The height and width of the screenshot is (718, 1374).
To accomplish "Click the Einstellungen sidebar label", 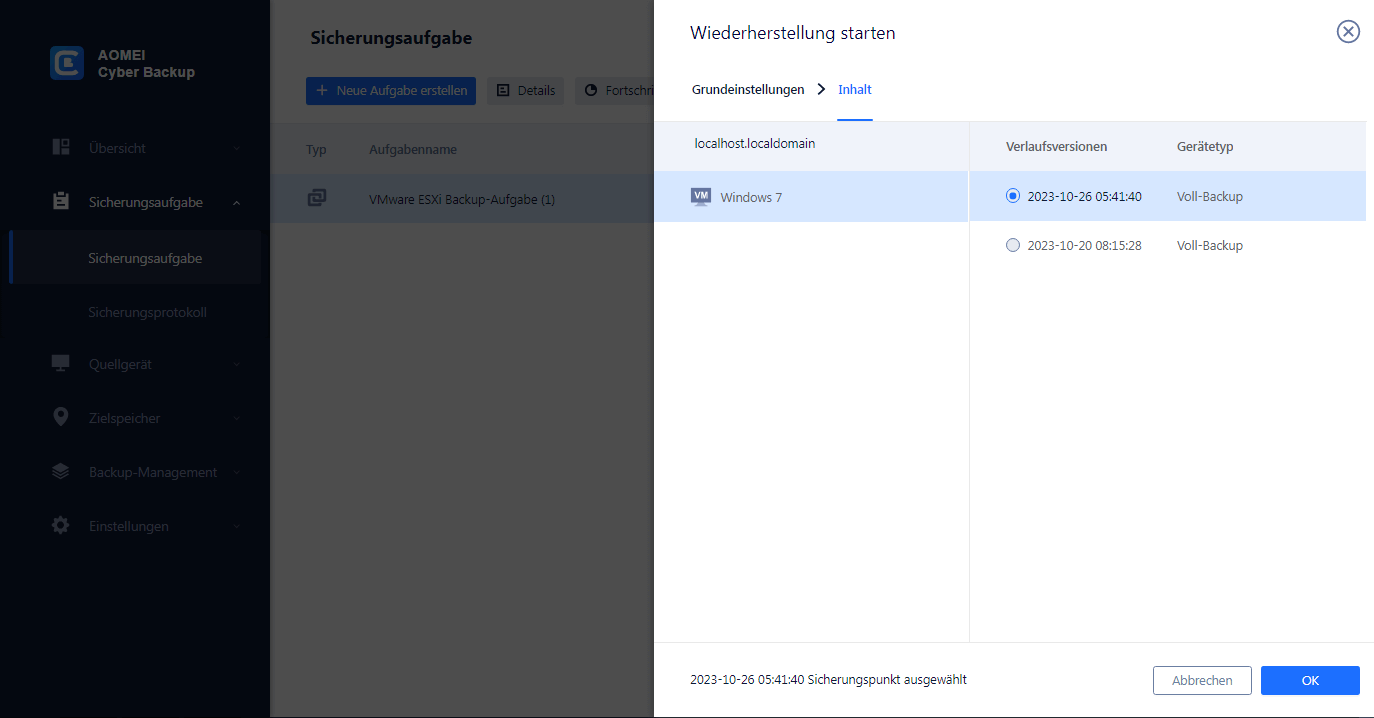I will pos(128,526).
